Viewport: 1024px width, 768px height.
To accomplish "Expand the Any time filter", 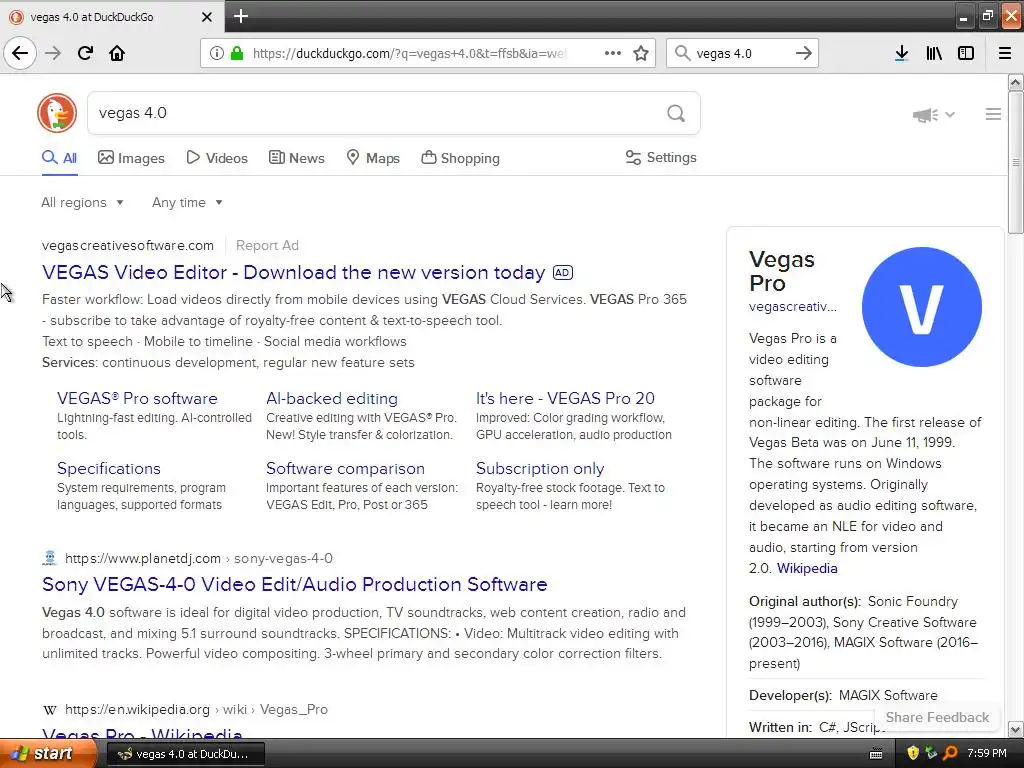I will click(187, 202).
